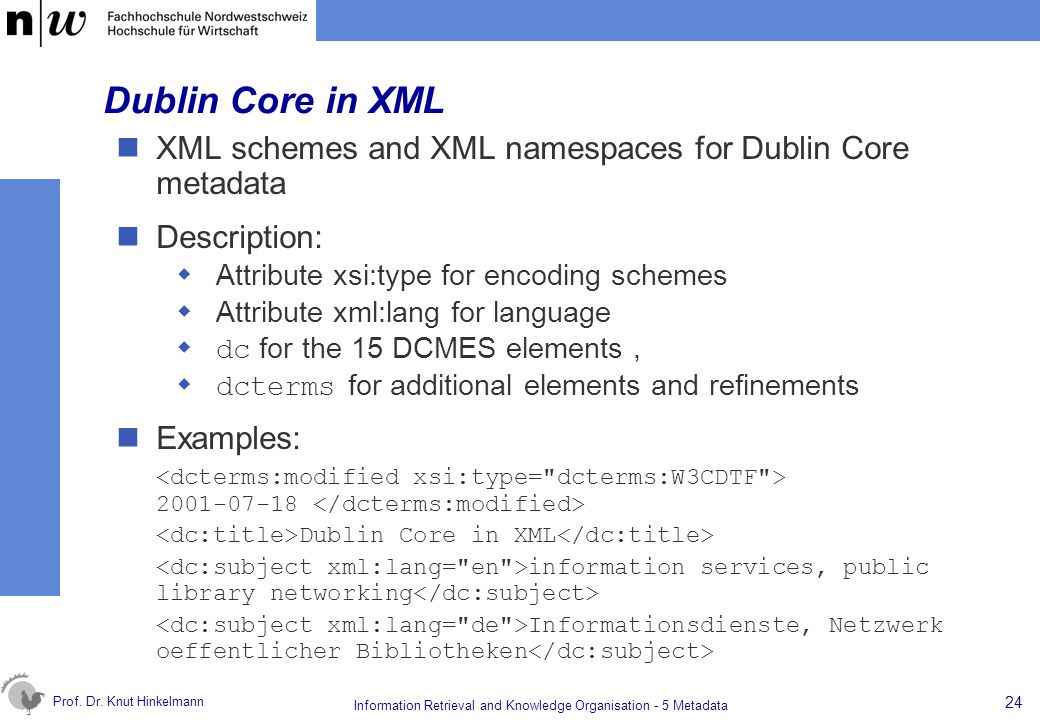Select 'Hochschule für Wirtschaft' header text
Viewport: 1040px width, 720px height.
tap(182, 30)
